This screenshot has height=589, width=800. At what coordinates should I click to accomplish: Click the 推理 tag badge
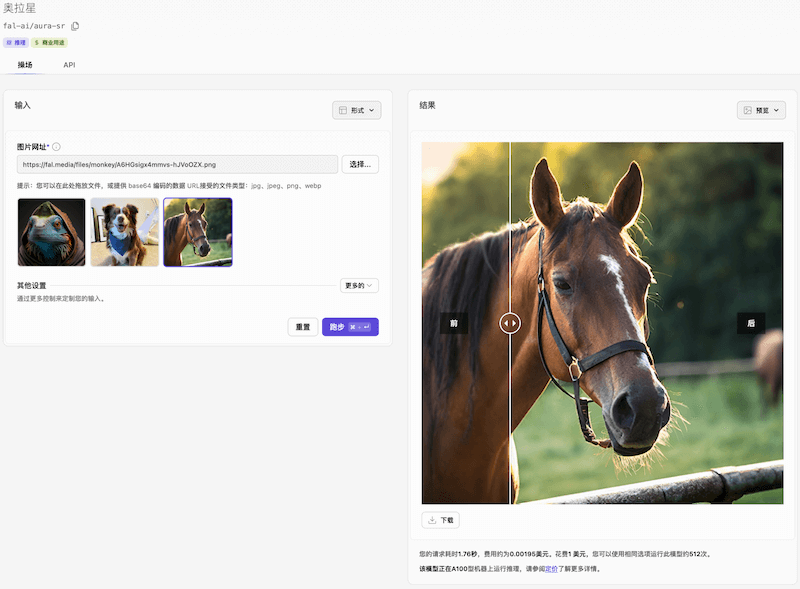click(16, 43)
